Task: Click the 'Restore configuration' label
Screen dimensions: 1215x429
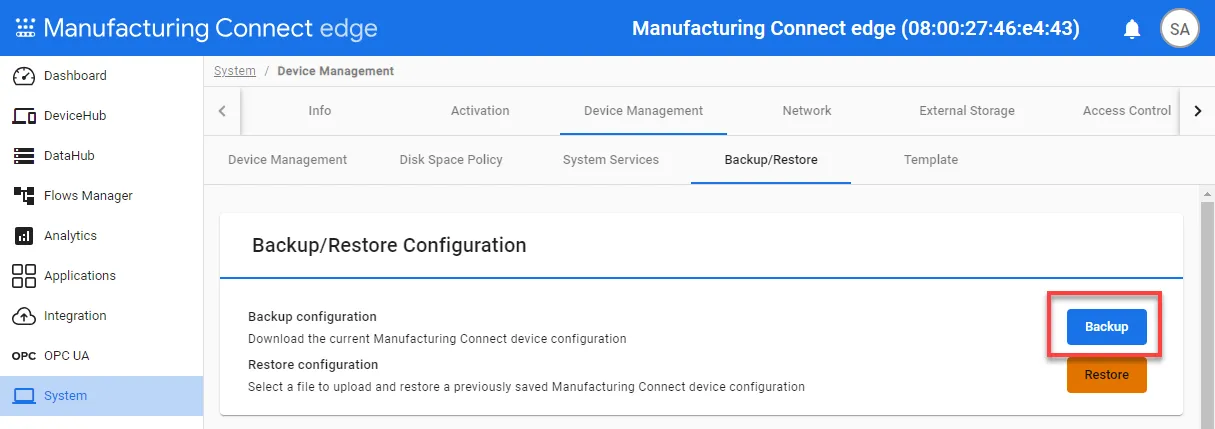Action: [313, 365]
